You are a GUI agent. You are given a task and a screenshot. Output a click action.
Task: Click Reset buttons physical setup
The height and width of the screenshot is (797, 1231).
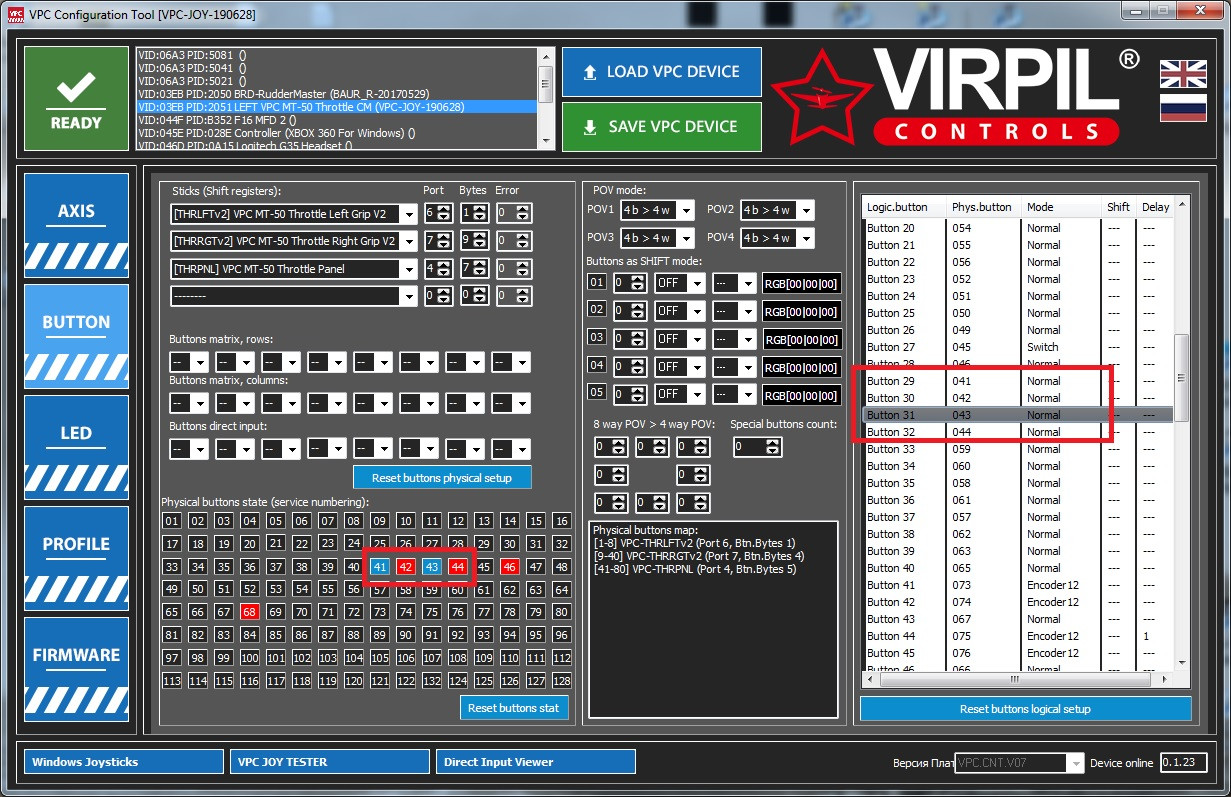[x=442, y=478]
